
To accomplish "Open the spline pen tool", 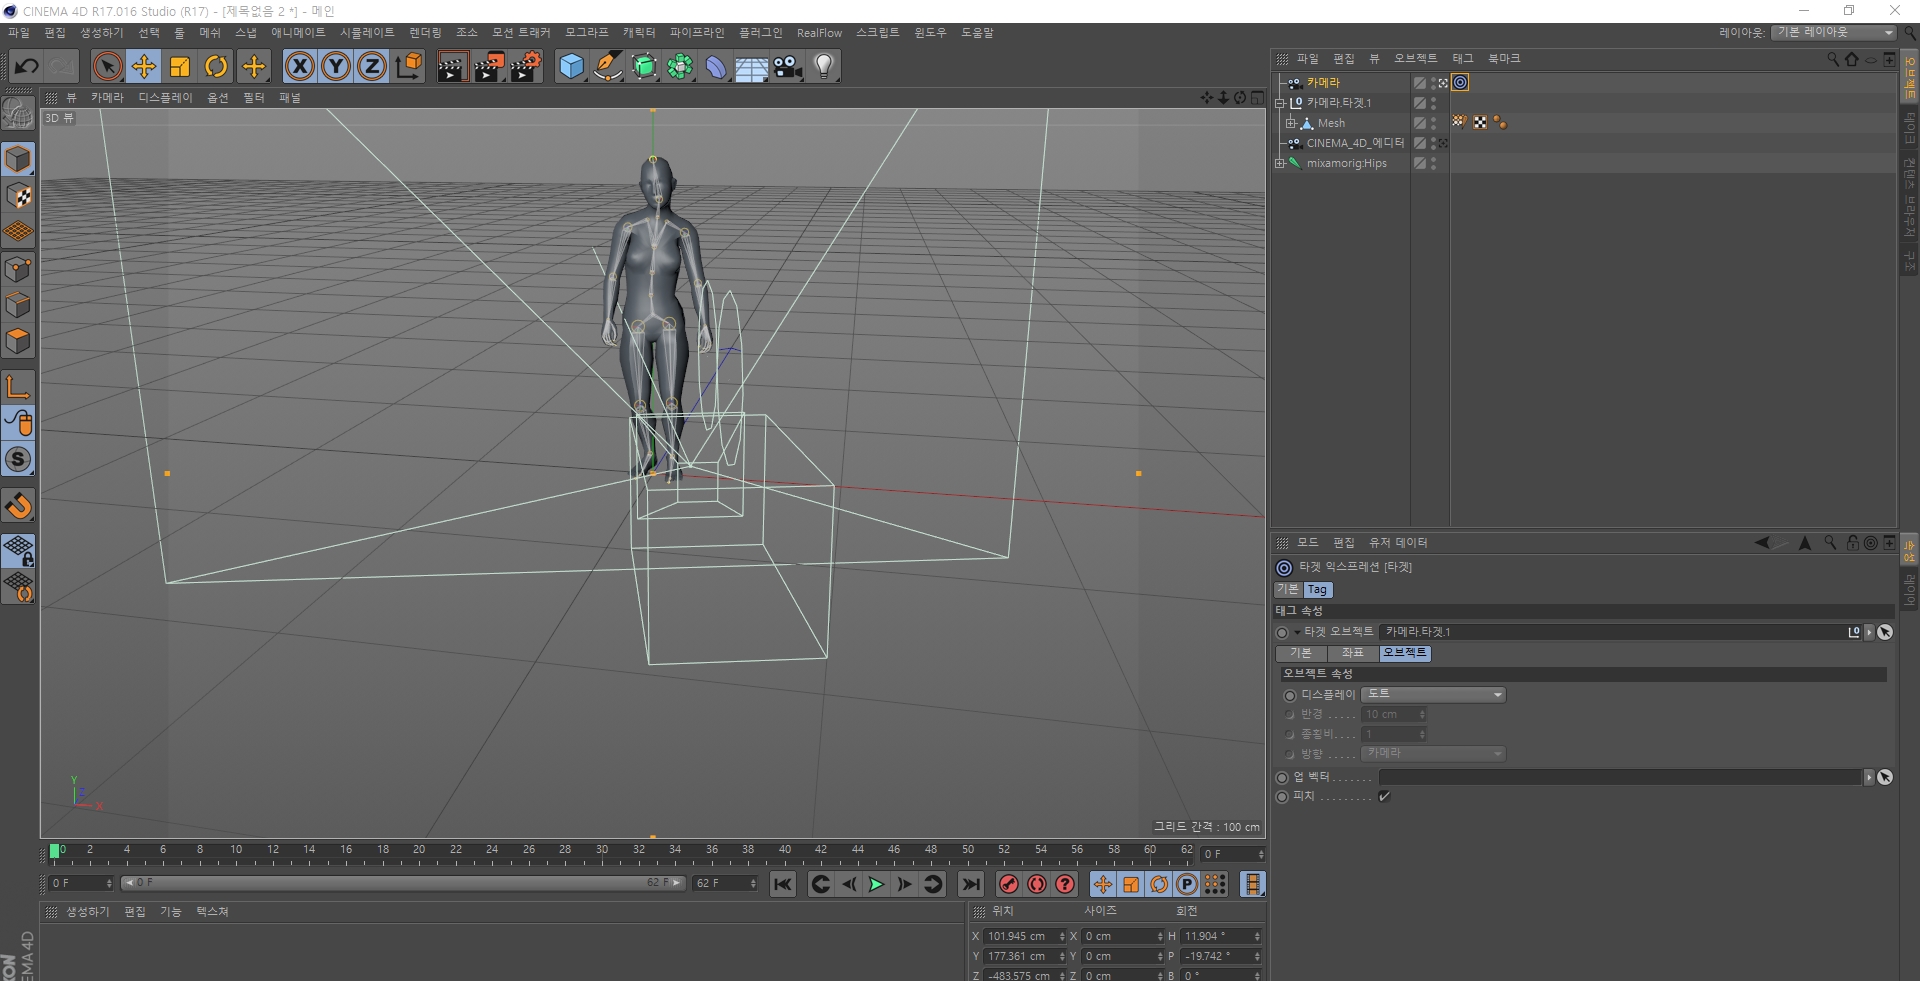I will (x=608, y=67).
